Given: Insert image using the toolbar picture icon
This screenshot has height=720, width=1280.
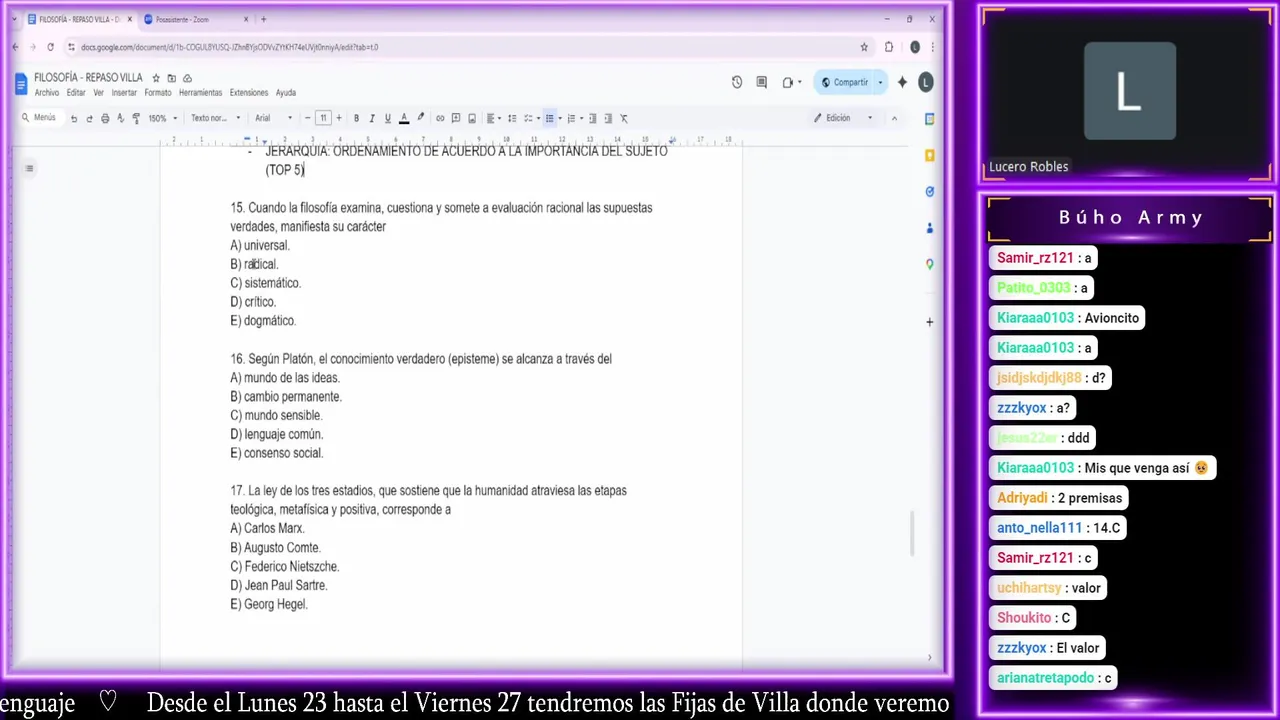Looking at the screenshot, I should pyautogui.click(x=472, y=118).
